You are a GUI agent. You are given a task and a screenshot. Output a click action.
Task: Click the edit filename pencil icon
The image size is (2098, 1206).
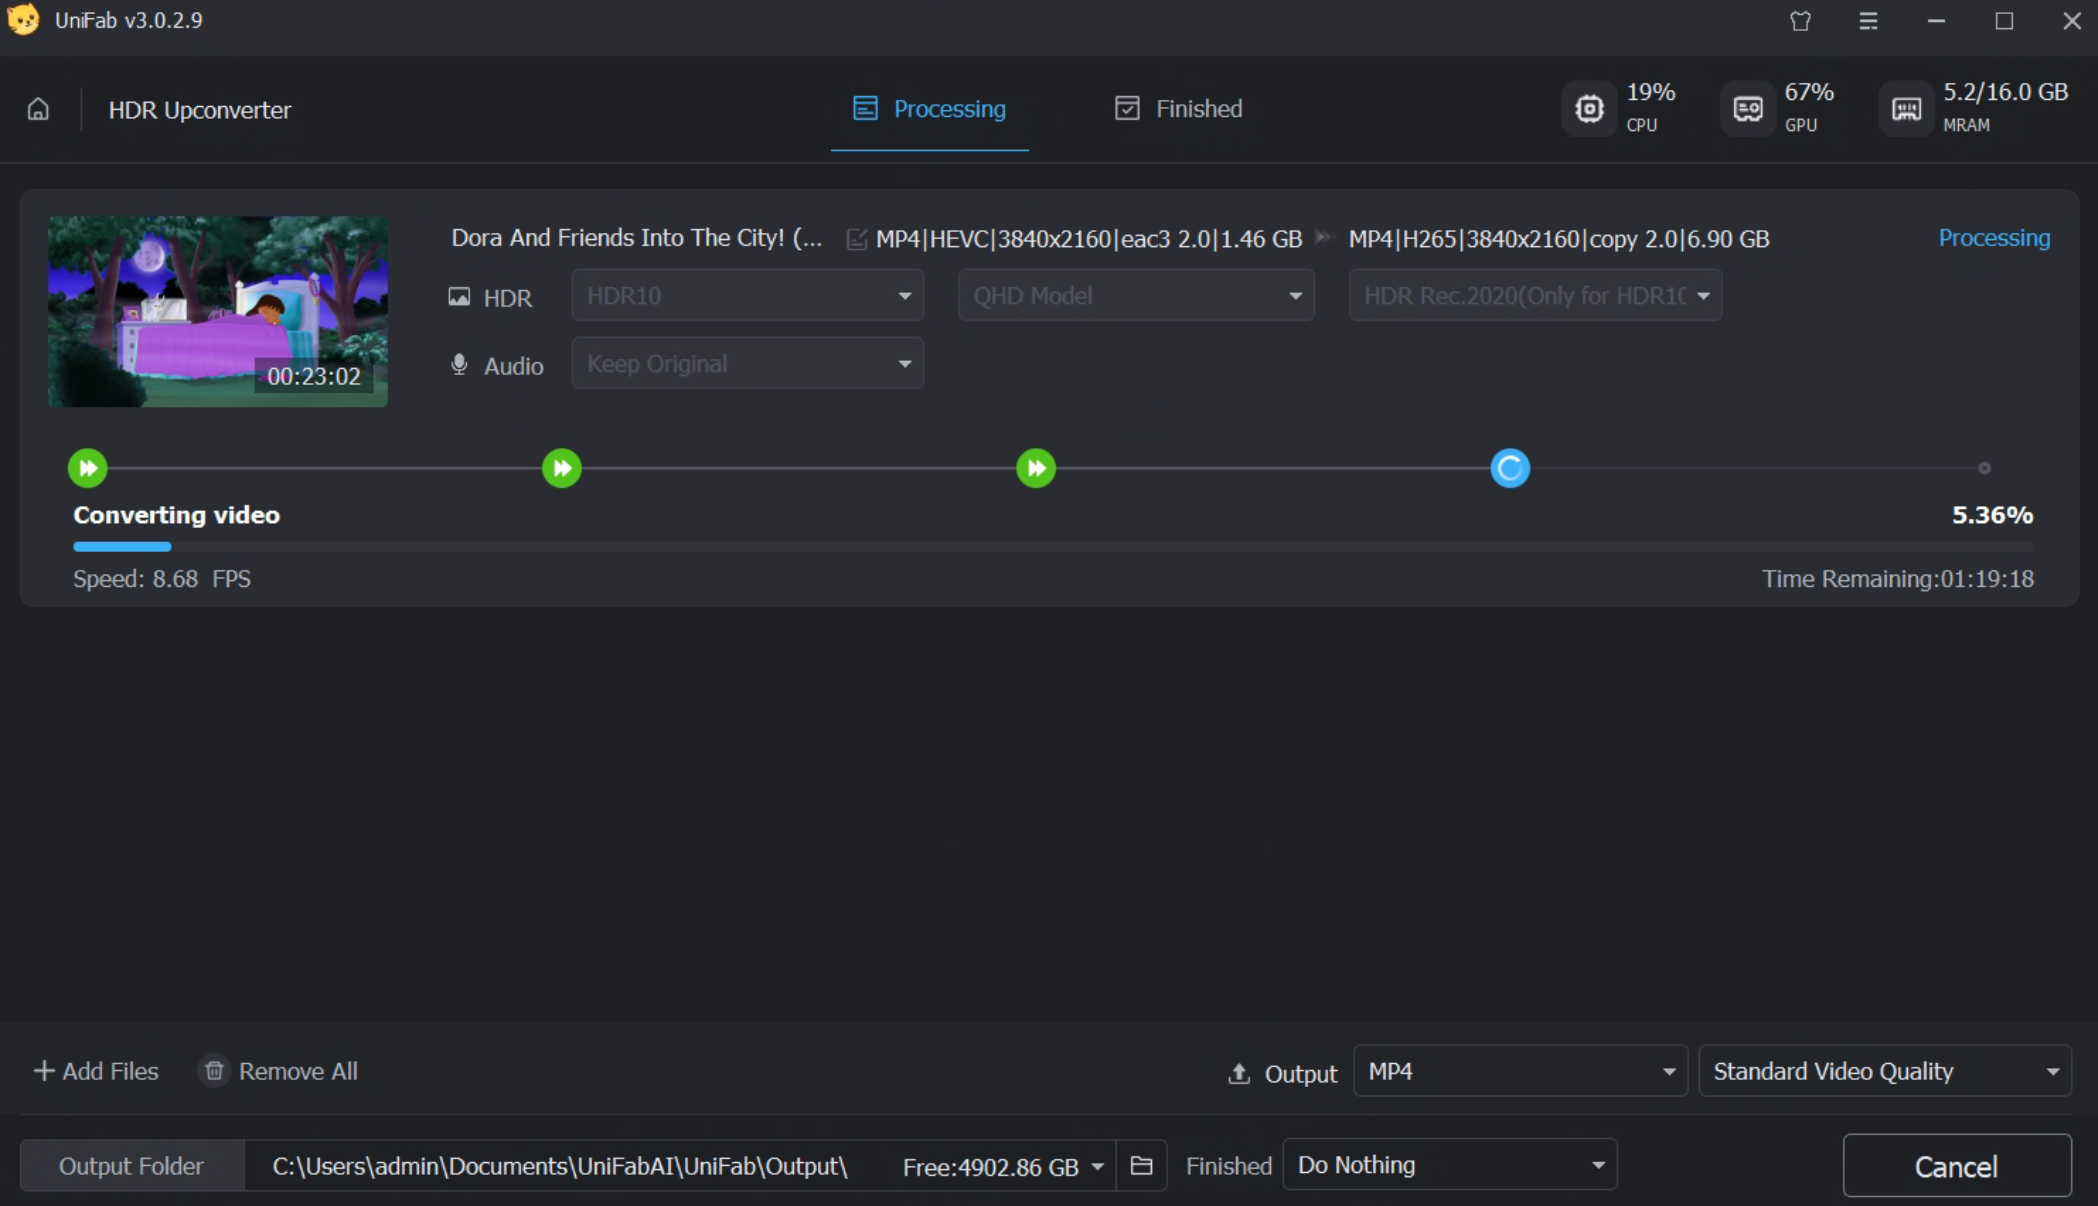click(x=856, y=239)
